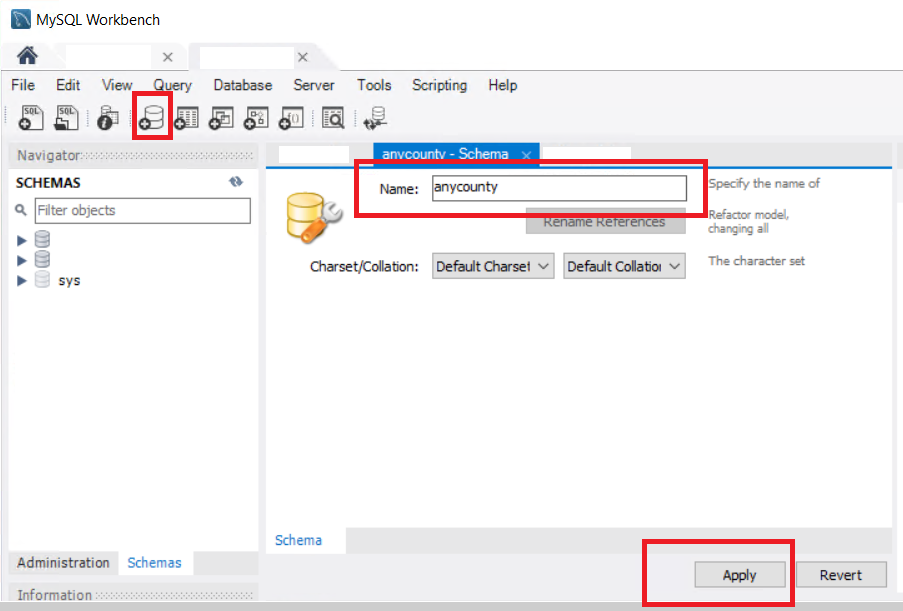Switch to the Schemas navigator tab
The height and width of the screenshot is (611, 903).
[x=154, y=563]
